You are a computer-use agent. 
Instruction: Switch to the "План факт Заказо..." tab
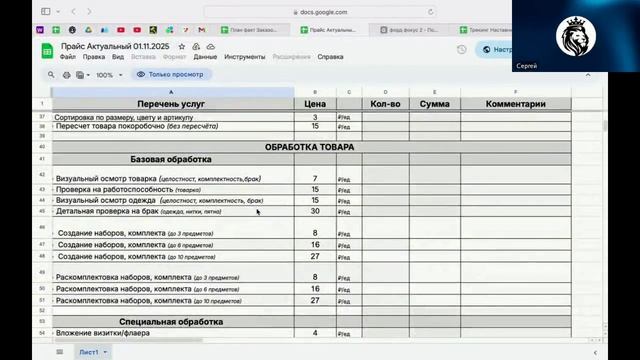(249, 30)
